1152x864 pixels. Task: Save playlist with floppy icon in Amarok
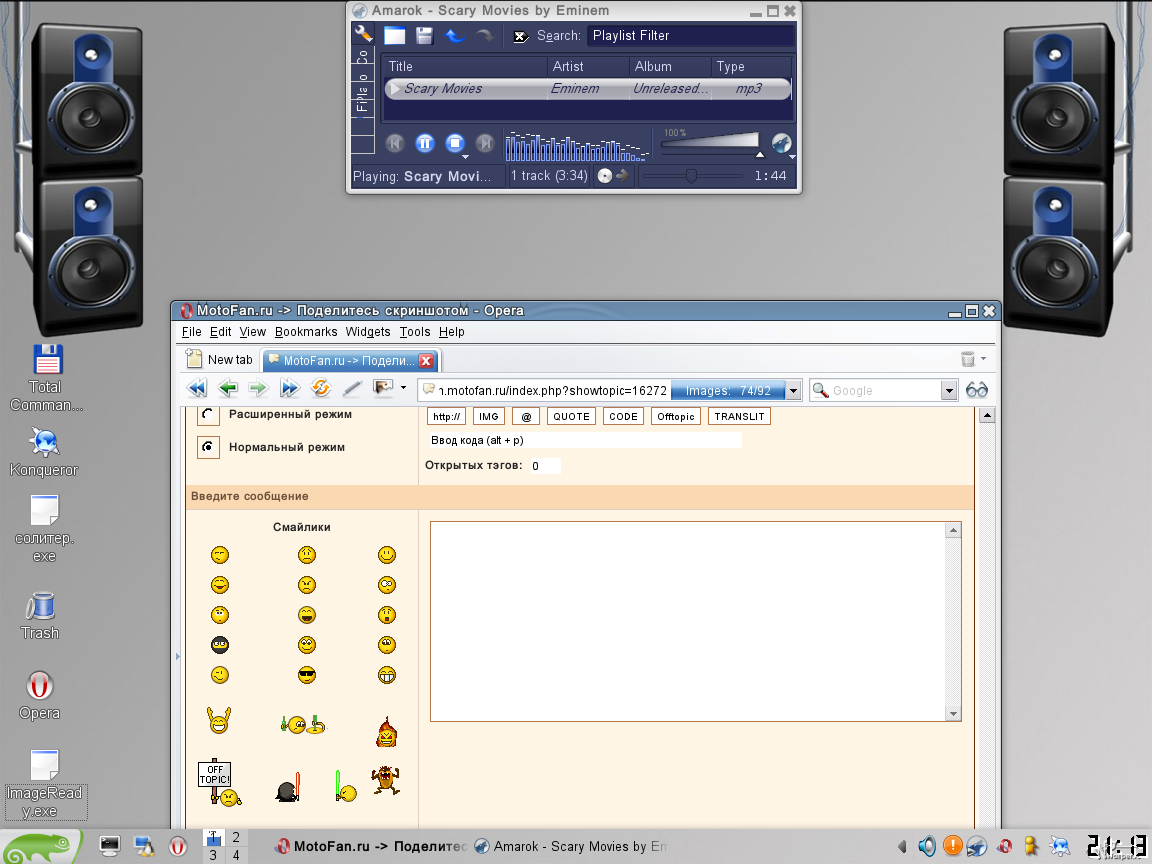(425, 35)
